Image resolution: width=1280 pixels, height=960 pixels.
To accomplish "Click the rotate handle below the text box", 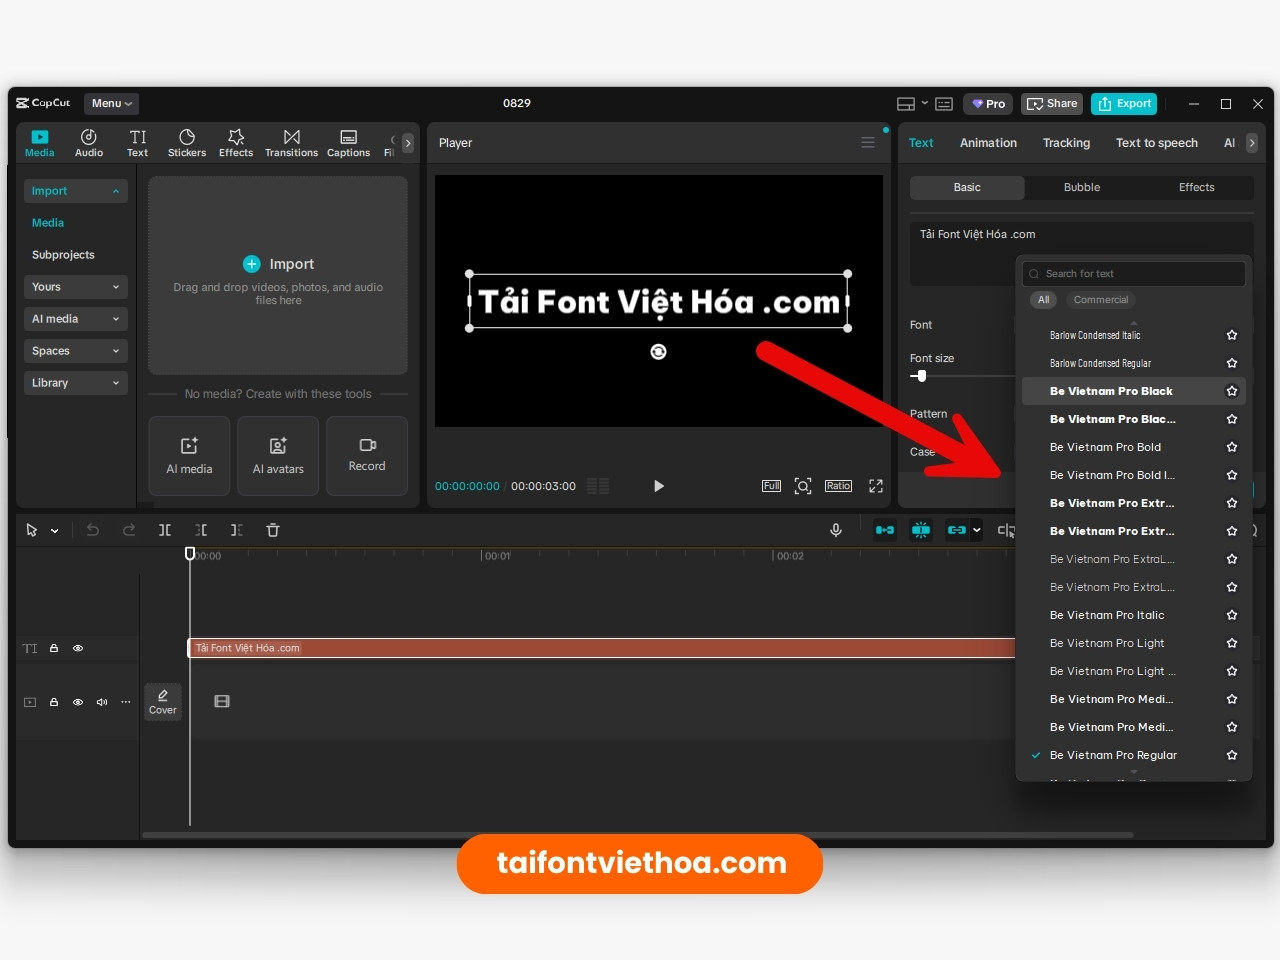I will pyautogui.click(x=658, y=352).
